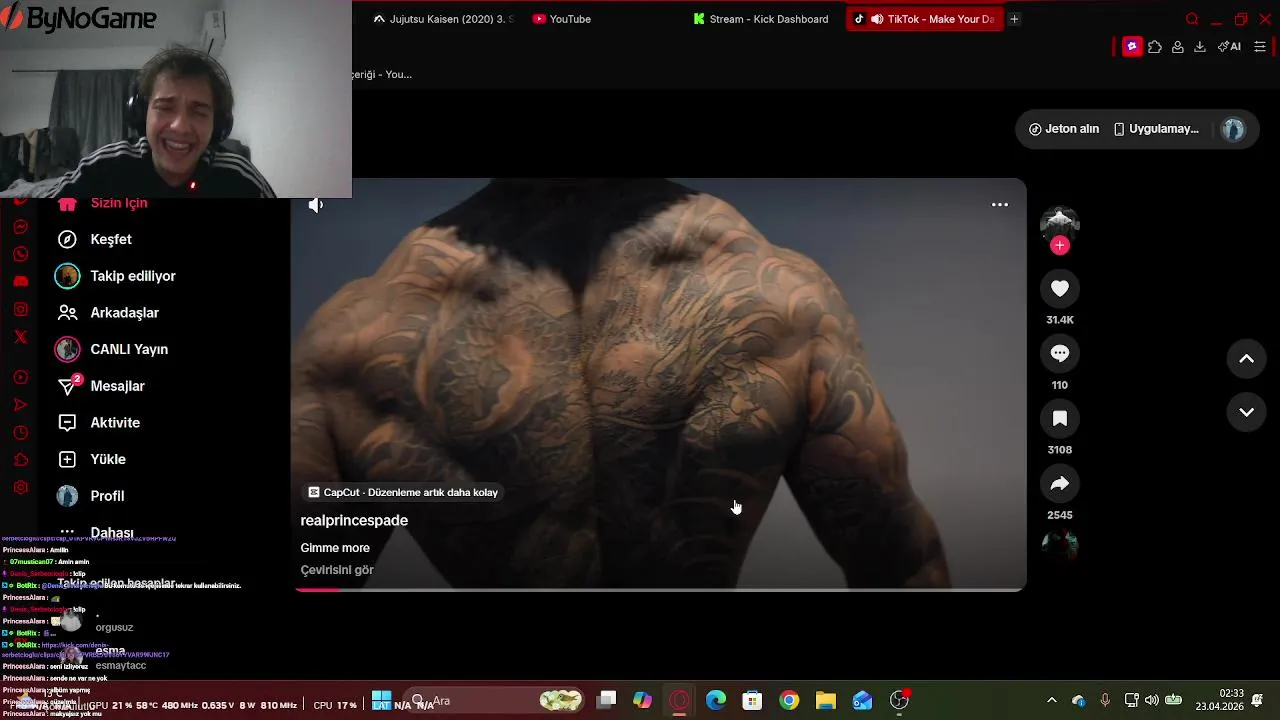Screen dimensions: 1280x720
Task: Mute the video with the speaker icon
Action: pyautogui.click(x=316, y=205)
